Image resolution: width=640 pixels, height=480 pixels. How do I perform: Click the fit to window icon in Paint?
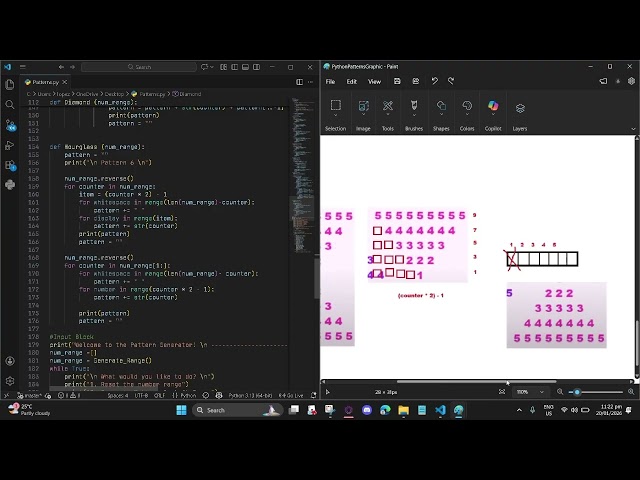(x=502, y=392)
